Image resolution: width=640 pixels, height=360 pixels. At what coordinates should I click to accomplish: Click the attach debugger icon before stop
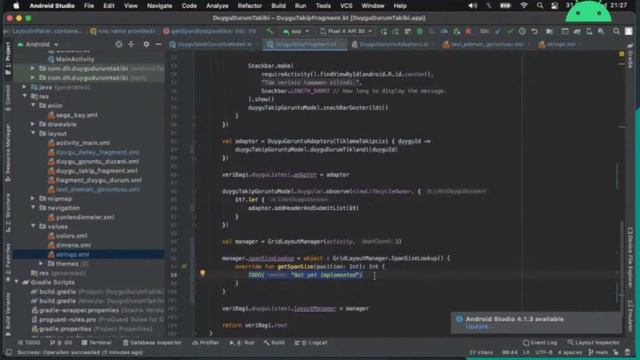(x=456, y=31)
